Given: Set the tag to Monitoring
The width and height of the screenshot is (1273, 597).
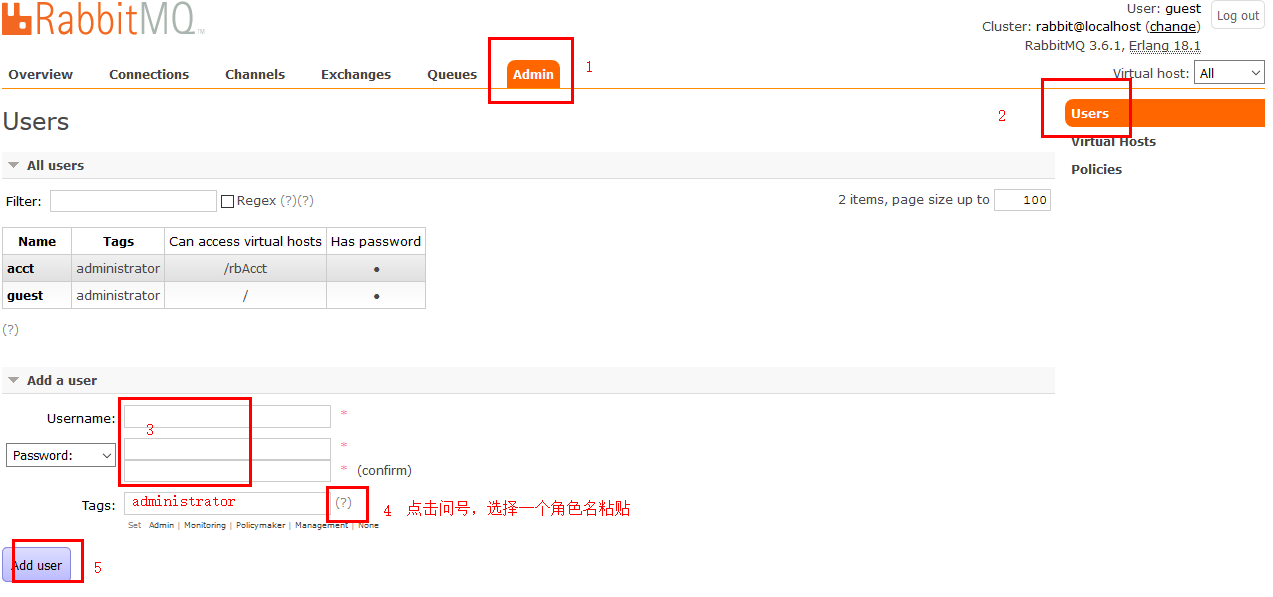Looking at the screenshot, I should (x=205, y=525).
